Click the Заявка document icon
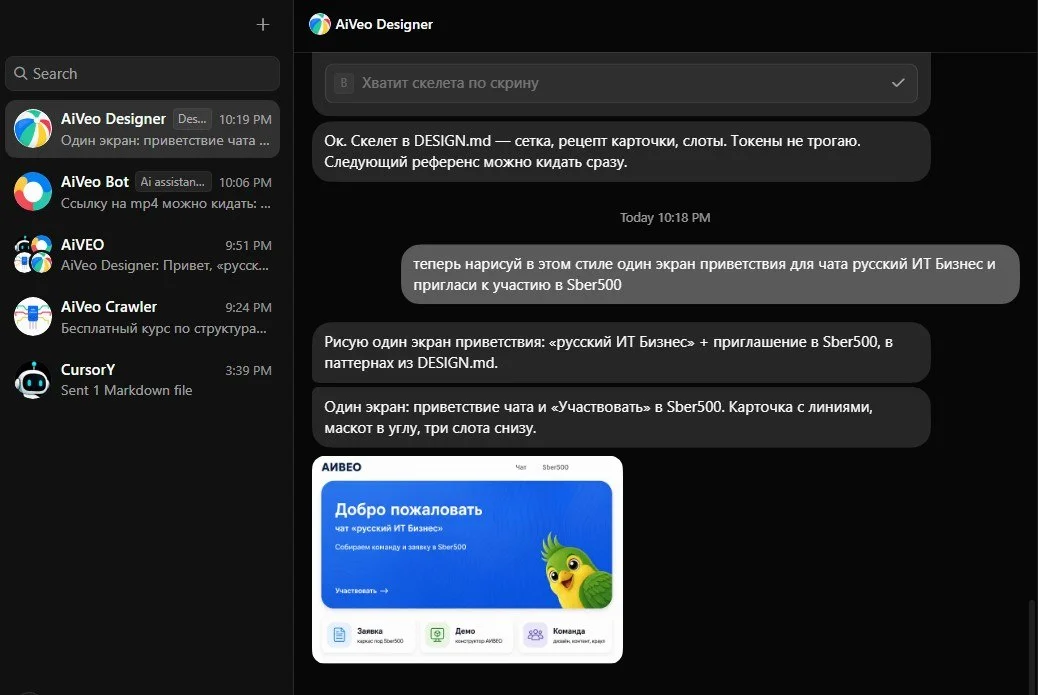This screenshot has width=1038, height=695. [340, 635]
